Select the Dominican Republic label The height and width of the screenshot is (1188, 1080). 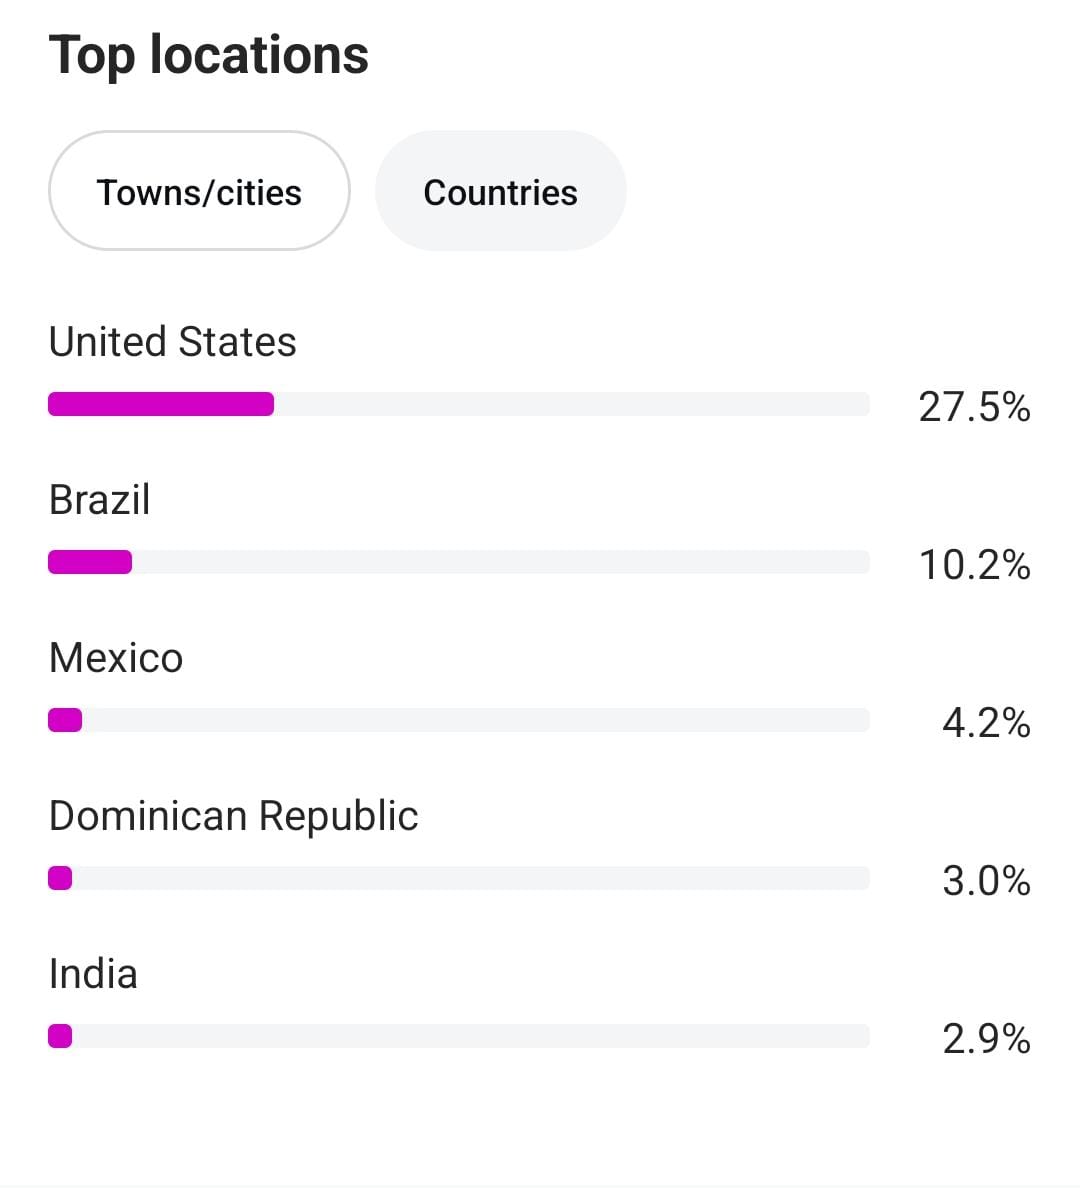click(x=233, y=816)
